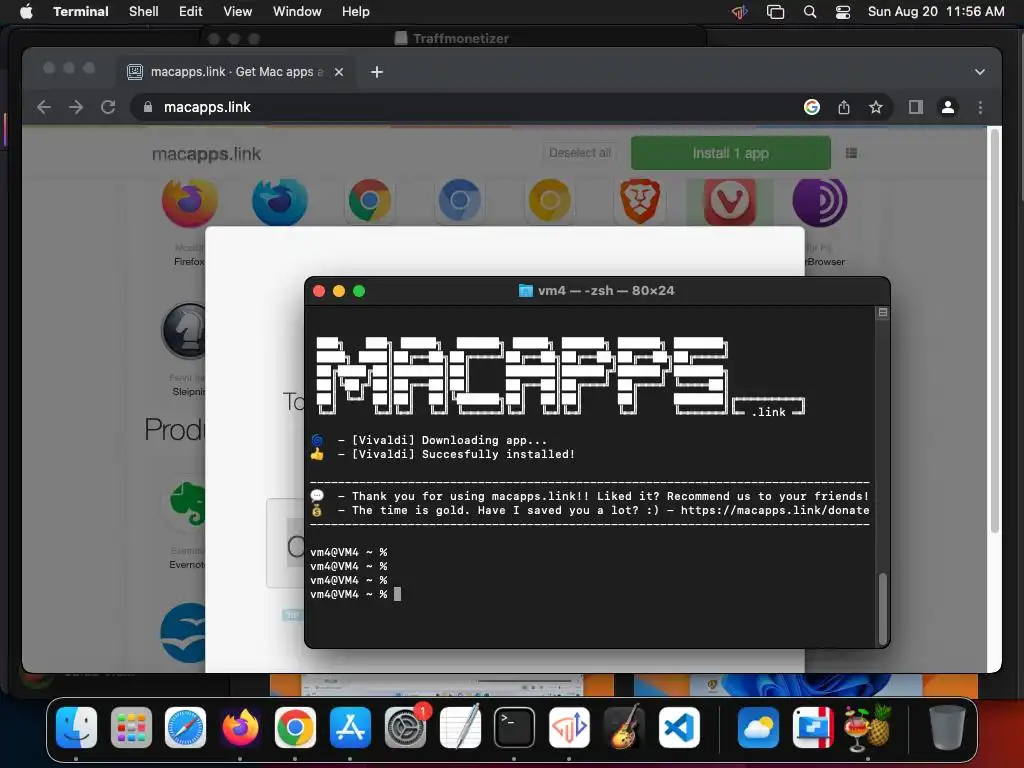The image size is (1024, 768).
Task: Open Visual Studio Code from the dock
Action: coord(679,727)
